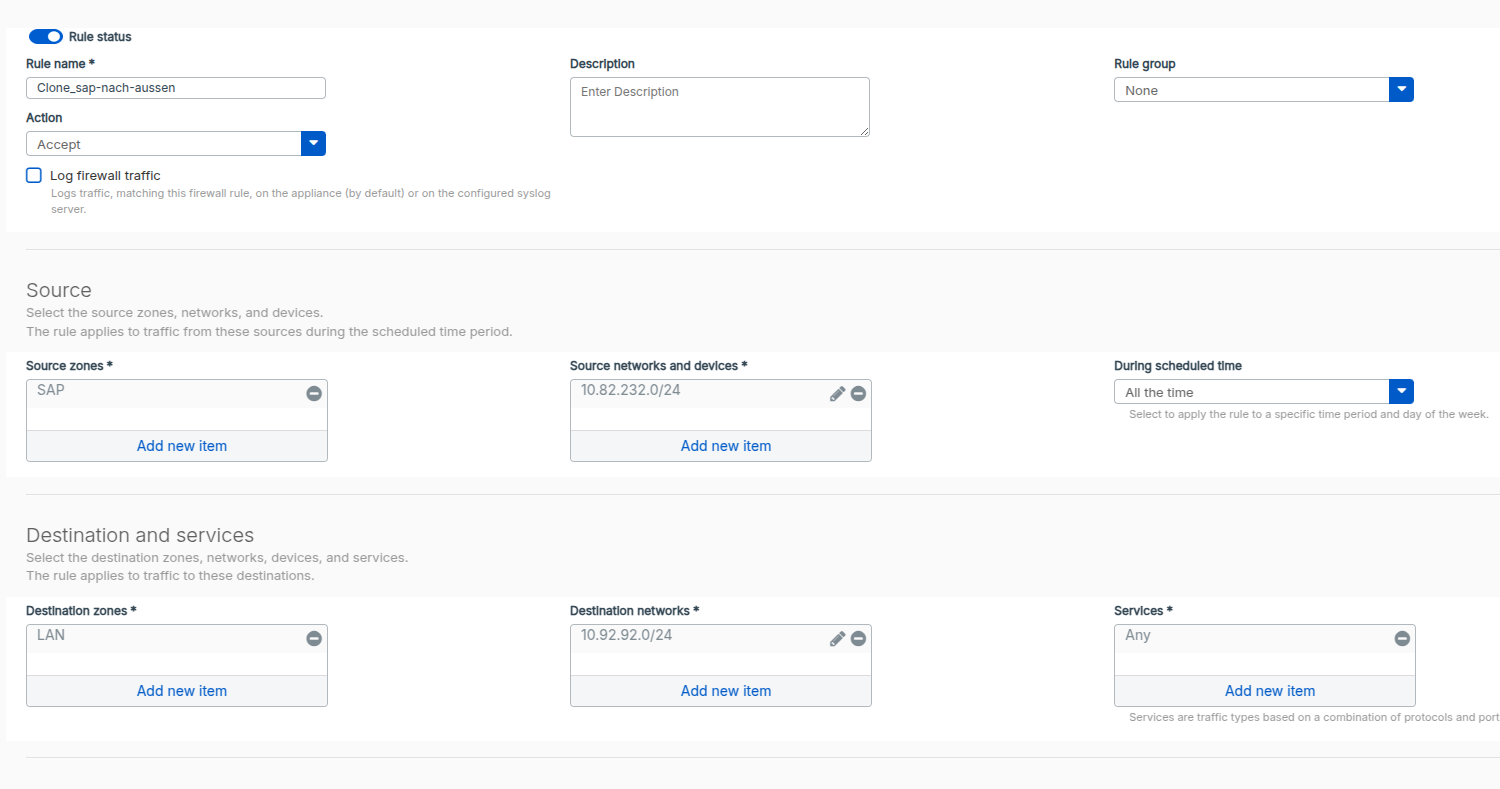Remove SAP from source zones
The image size is (1500, 789).
(x=314, y=394)
